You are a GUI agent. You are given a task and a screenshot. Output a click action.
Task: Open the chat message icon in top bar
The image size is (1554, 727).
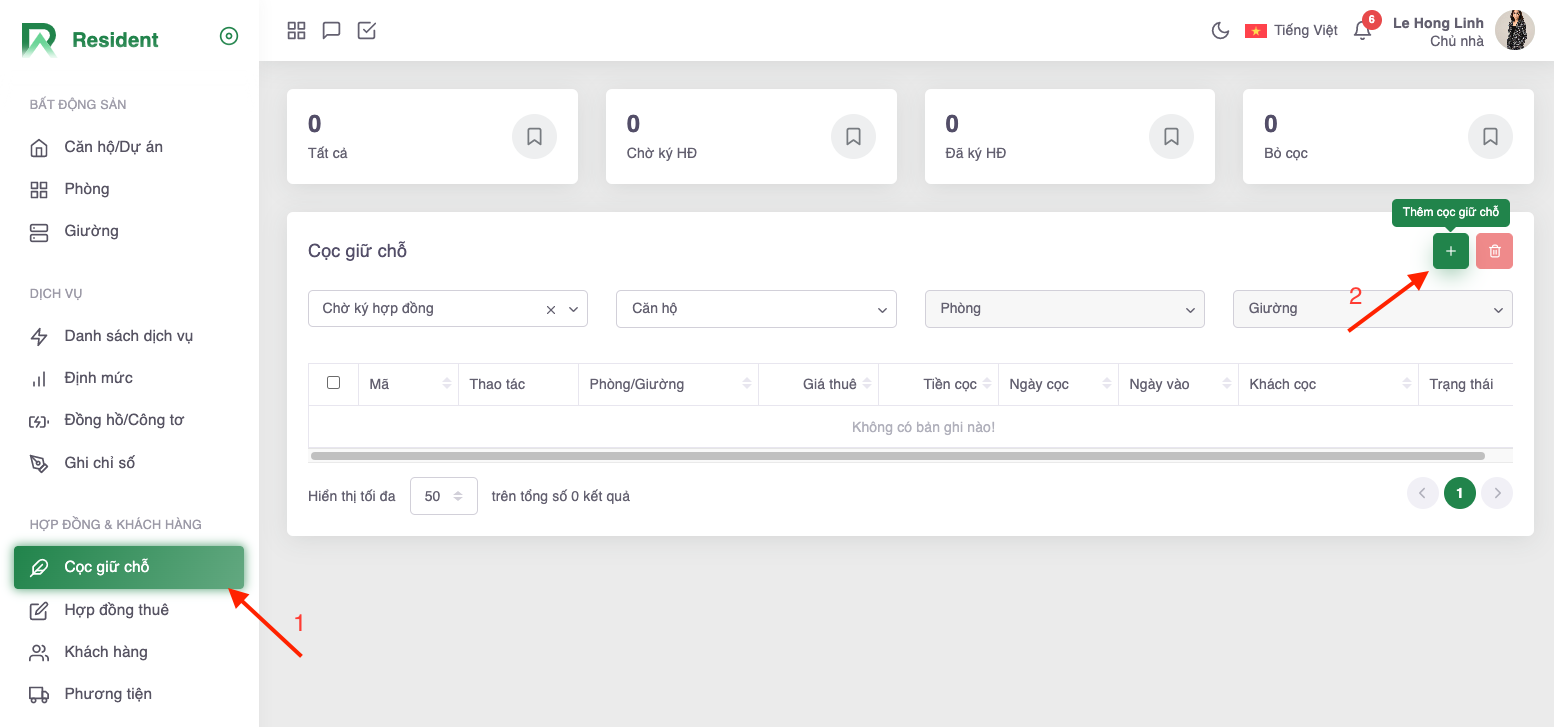331,31
